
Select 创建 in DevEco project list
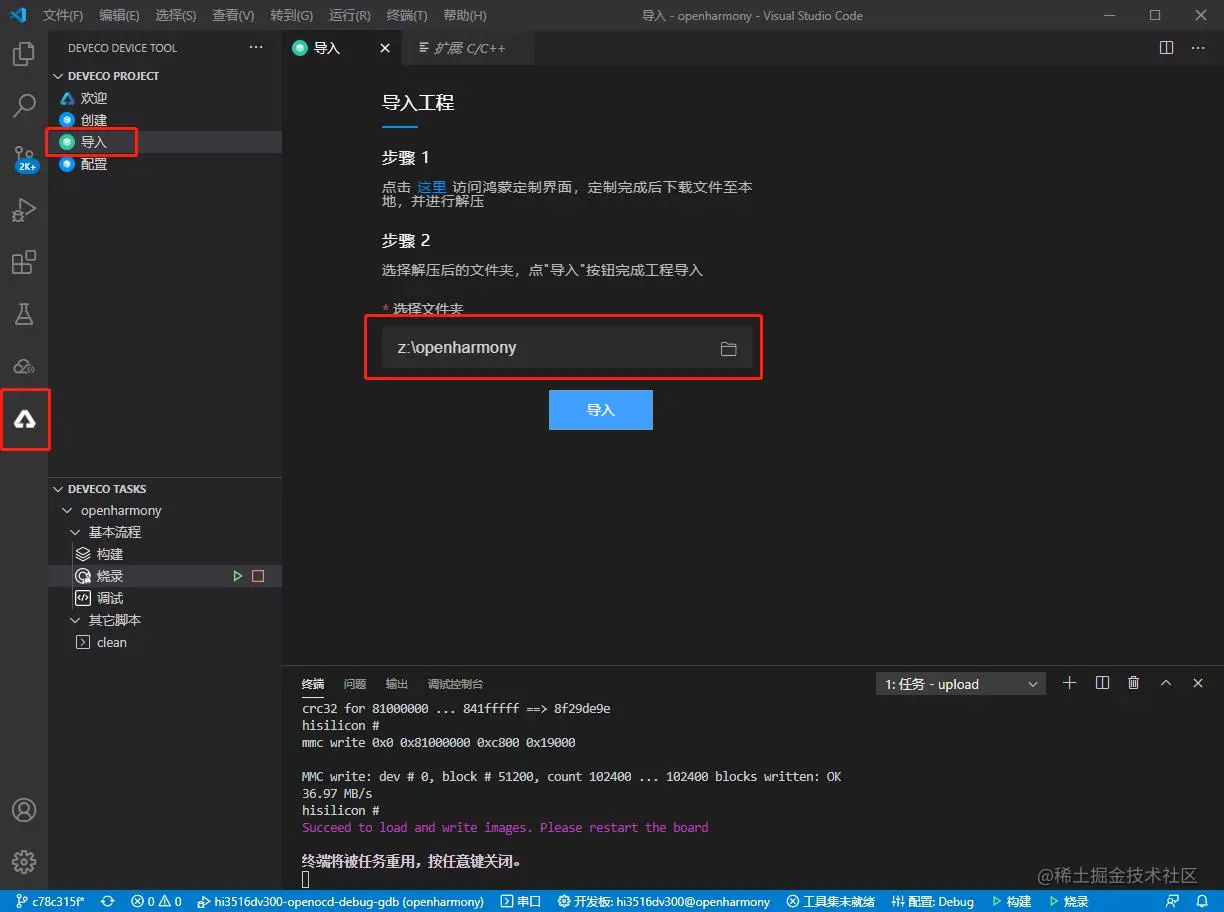(94, 120)
